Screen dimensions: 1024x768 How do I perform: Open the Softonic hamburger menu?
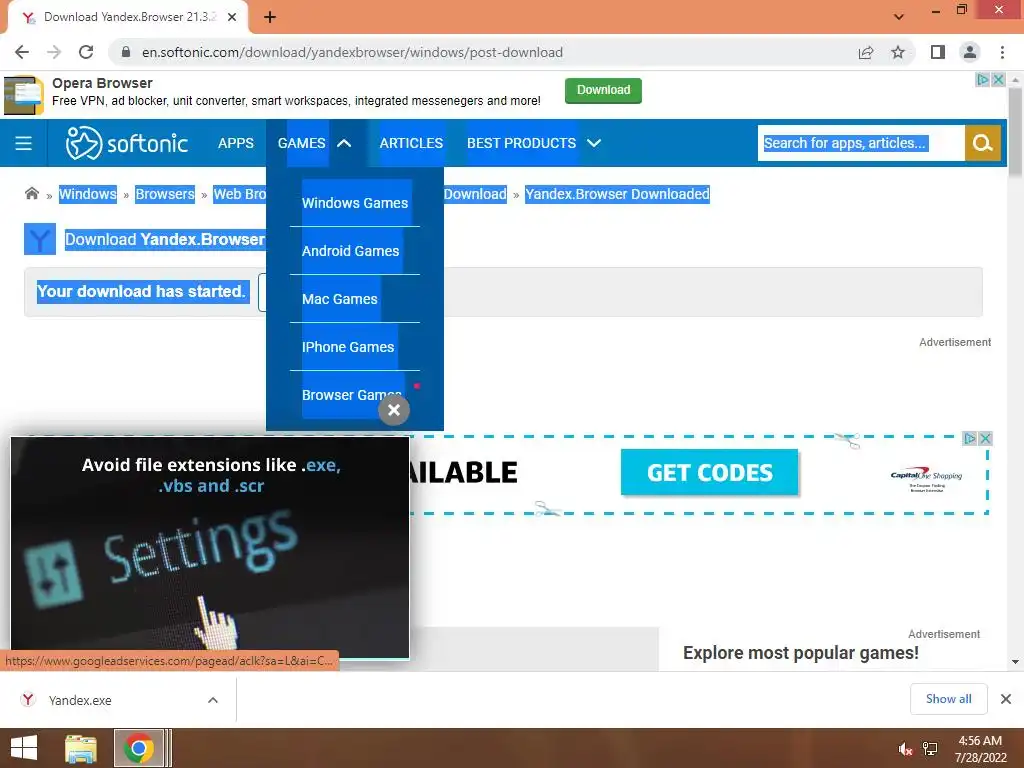(24, 143)
